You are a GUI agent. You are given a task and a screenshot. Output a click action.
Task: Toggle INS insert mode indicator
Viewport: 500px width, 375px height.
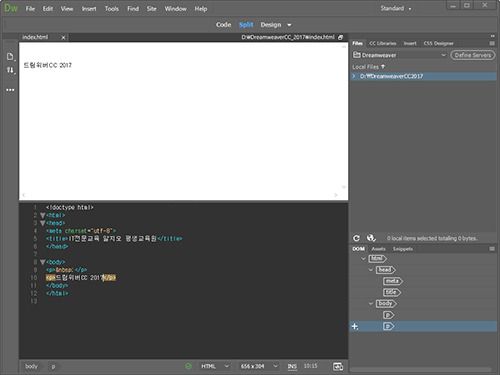click(x=292, y=366)
